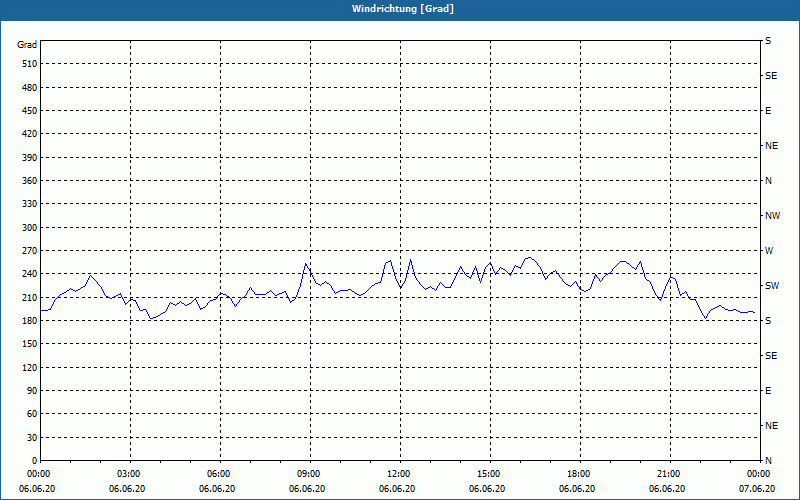Click the upper SE compass label at 480
The width and height of the screenshot is (800, 500).
point(771,76)
